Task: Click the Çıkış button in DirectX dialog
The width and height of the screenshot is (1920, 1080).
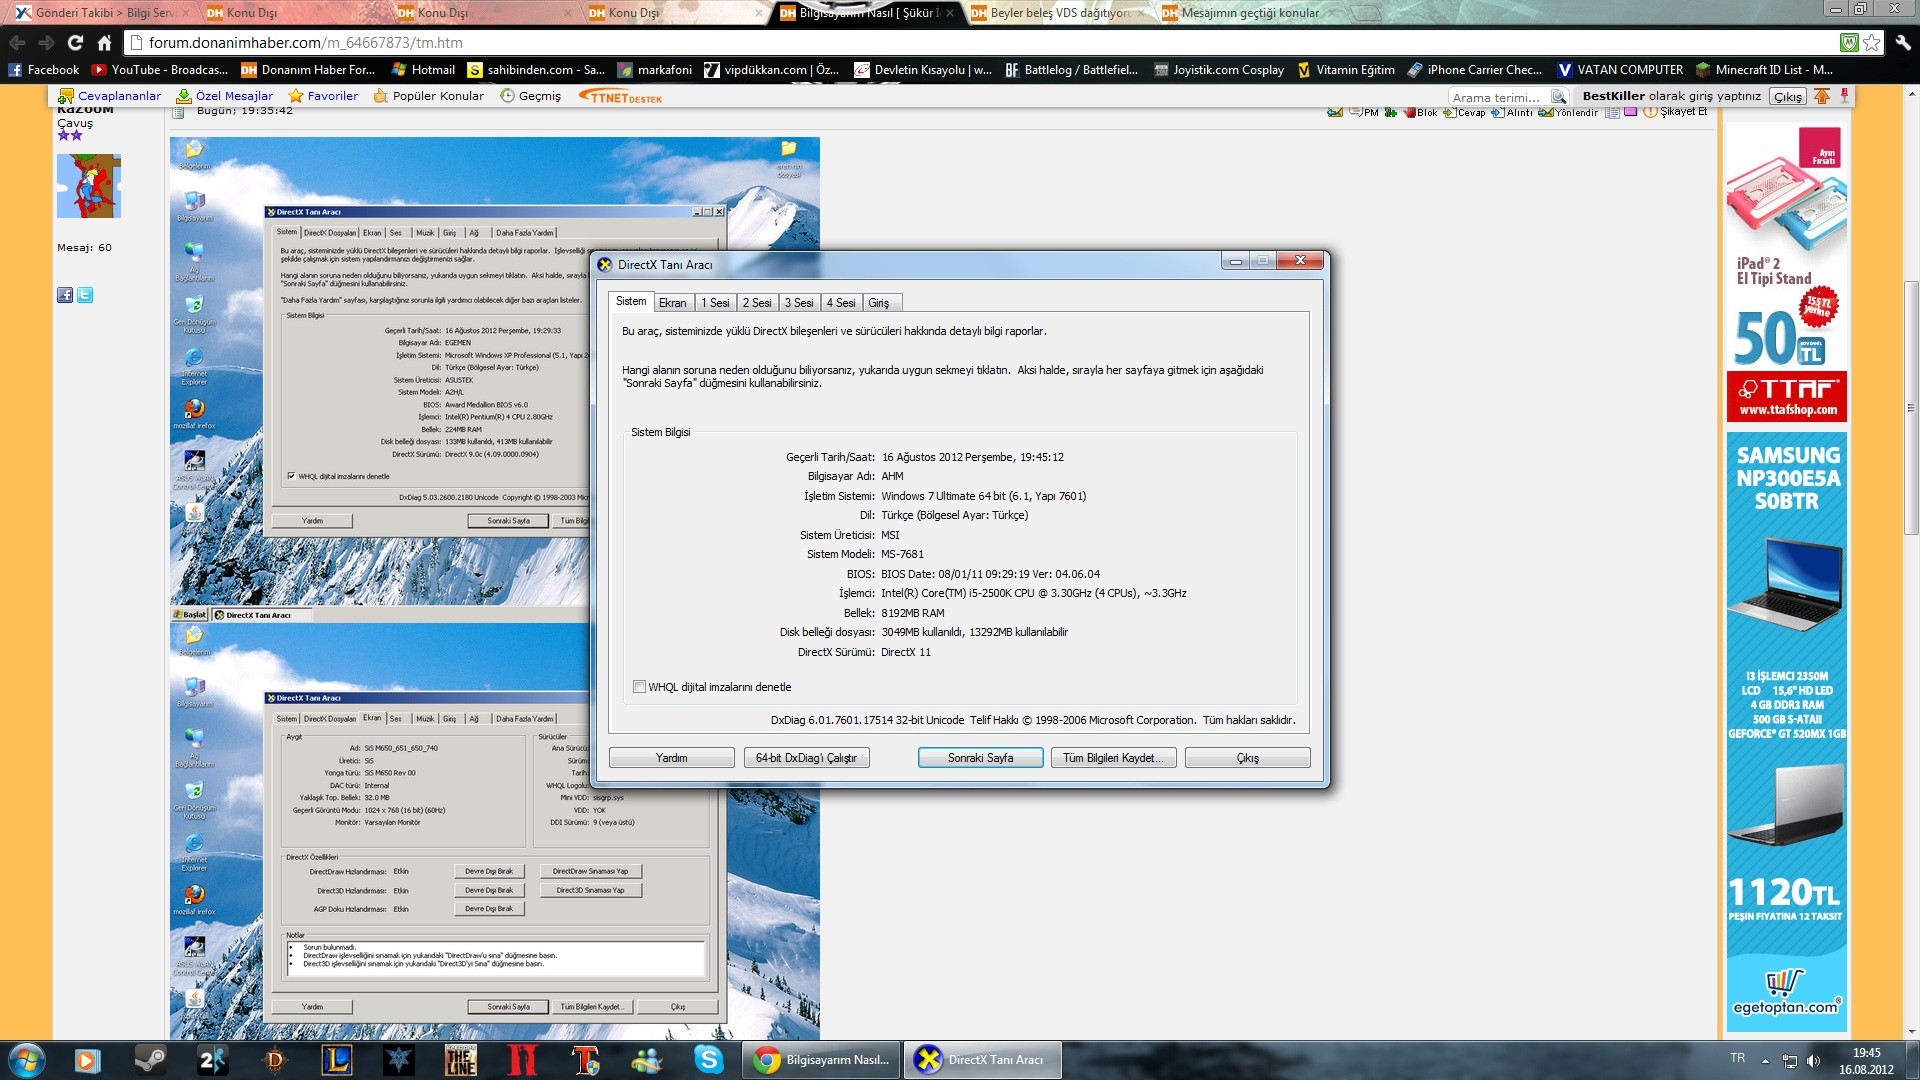Action: coord(1247,758)
